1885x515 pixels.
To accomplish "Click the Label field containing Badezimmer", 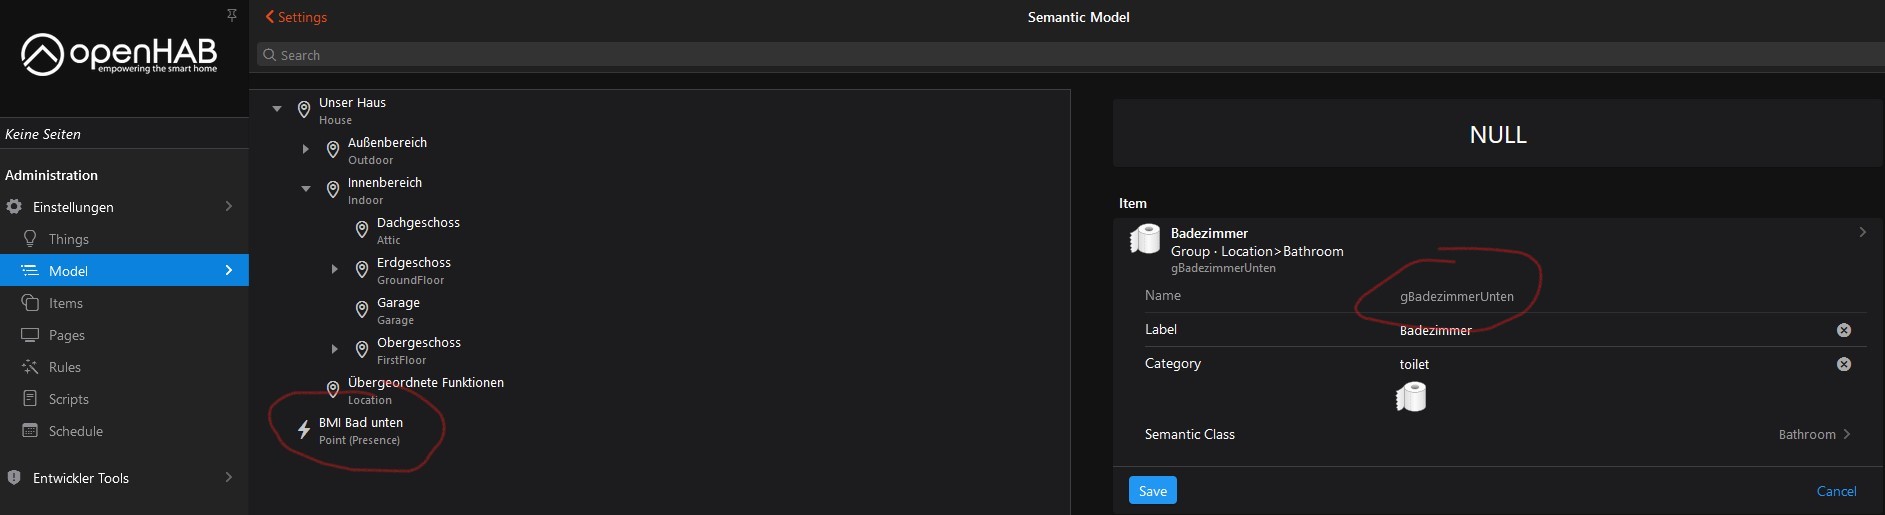I will click(1615, 330).
